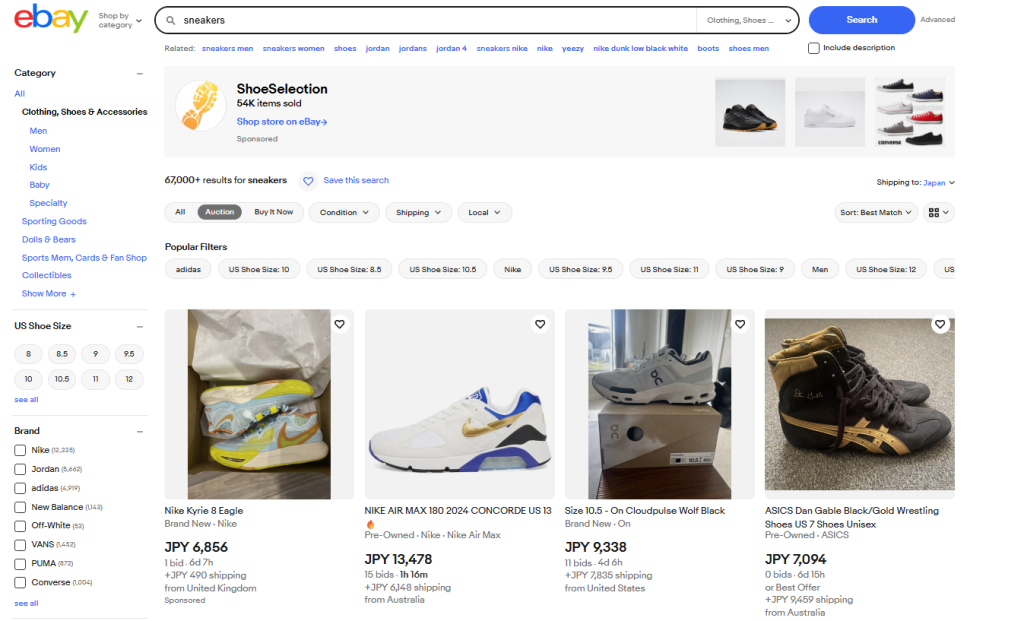
Task: Apply US Shoe Size: 11 popular filter
Action: 669,269
